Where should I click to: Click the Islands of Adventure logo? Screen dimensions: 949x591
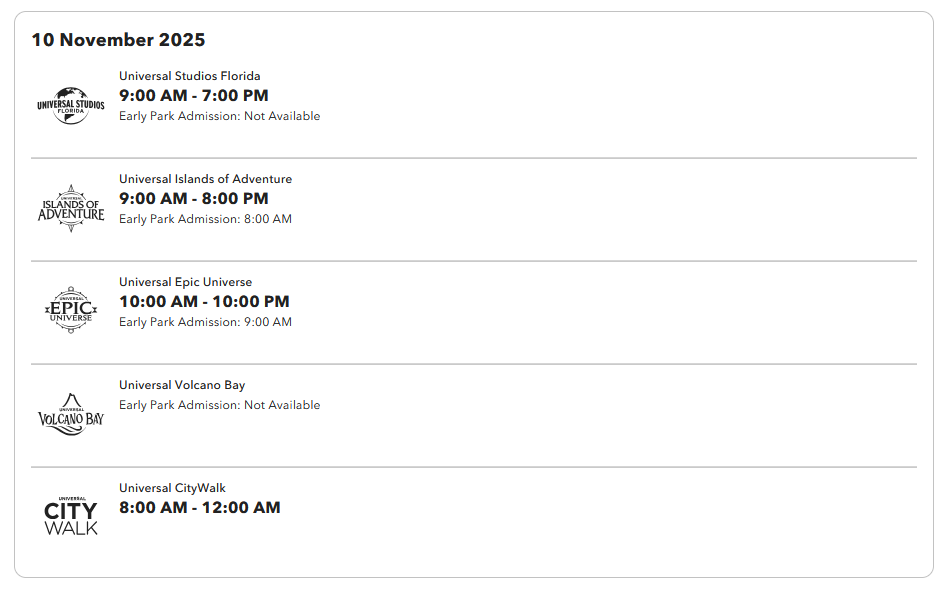tap(71, 208)
